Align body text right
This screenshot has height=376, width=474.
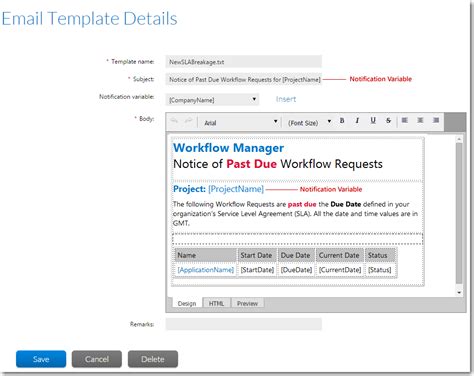click(x=436, y=120)
